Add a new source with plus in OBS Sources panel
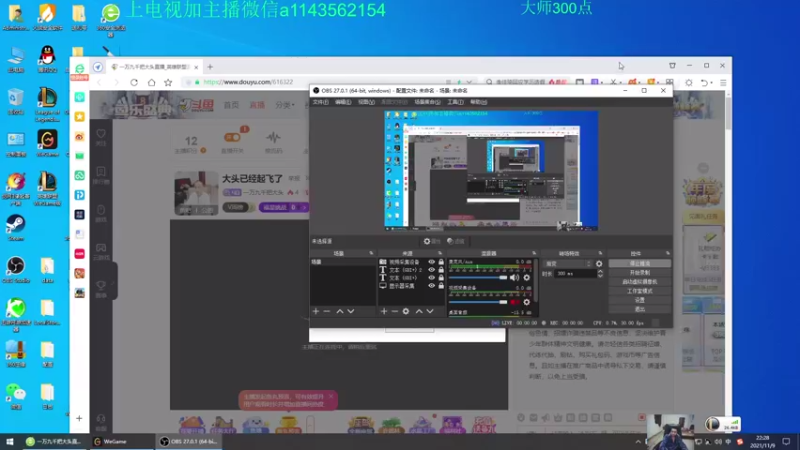 (384, 311)
